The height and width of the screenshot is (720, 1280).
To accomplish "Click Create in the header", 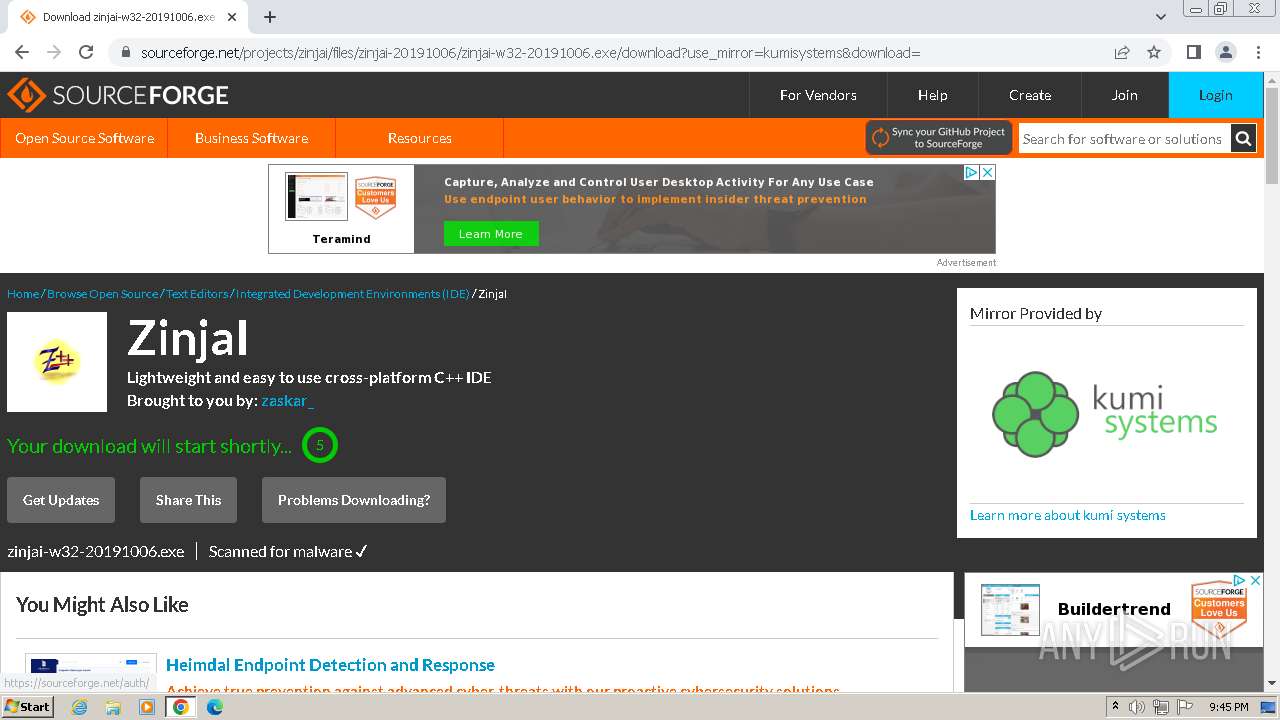I will point(1030,95).
